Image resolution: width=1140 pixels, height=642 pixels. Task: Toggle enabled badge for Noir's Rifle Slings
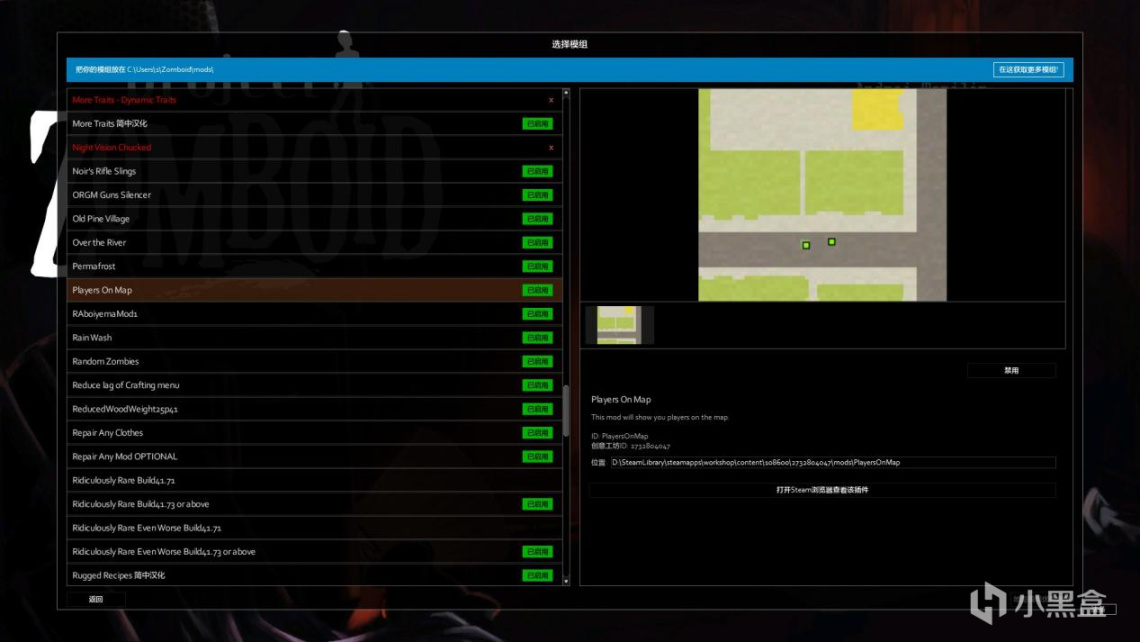[x=537, y=172]
